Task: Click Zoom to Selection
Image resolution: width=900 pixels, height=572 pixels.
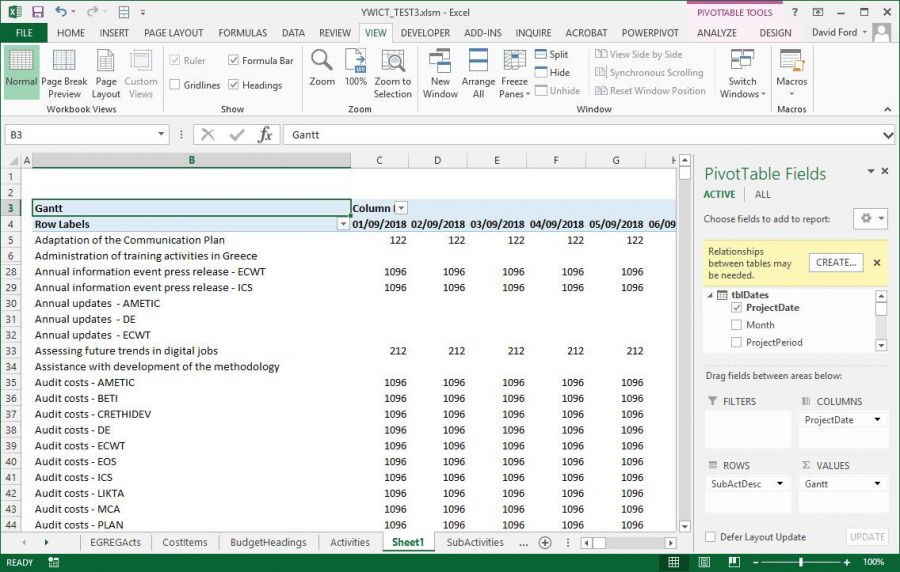Action: coord(393,73)
